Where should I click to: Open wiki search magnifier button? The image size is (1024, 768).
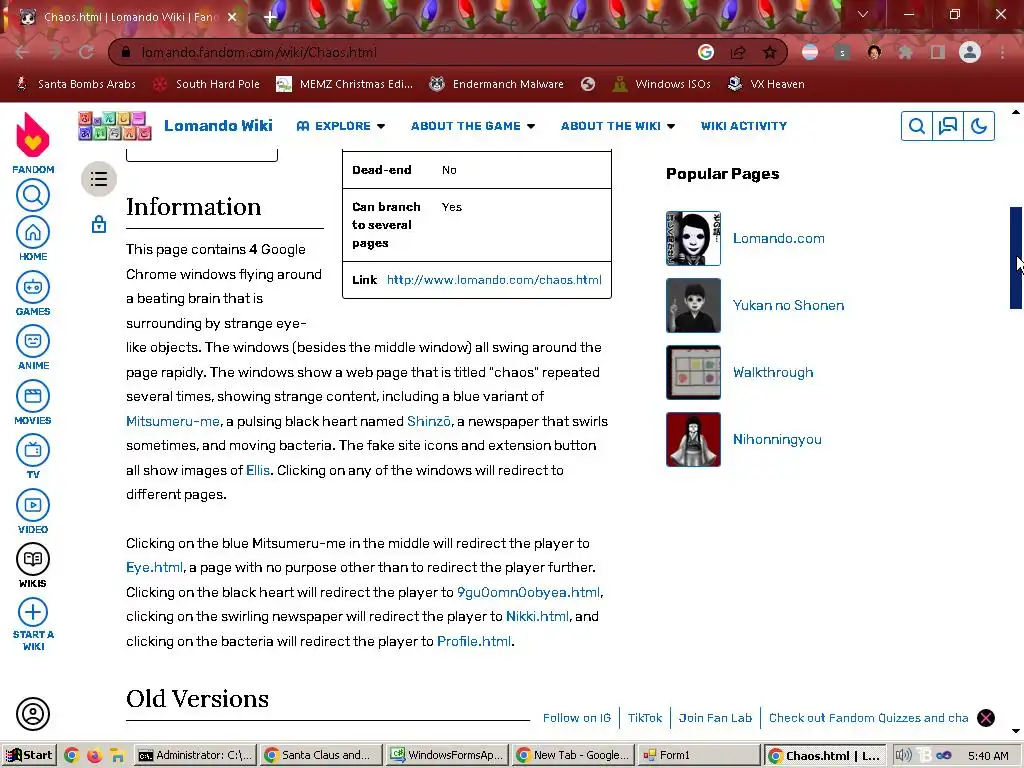[x=917, y=126]
